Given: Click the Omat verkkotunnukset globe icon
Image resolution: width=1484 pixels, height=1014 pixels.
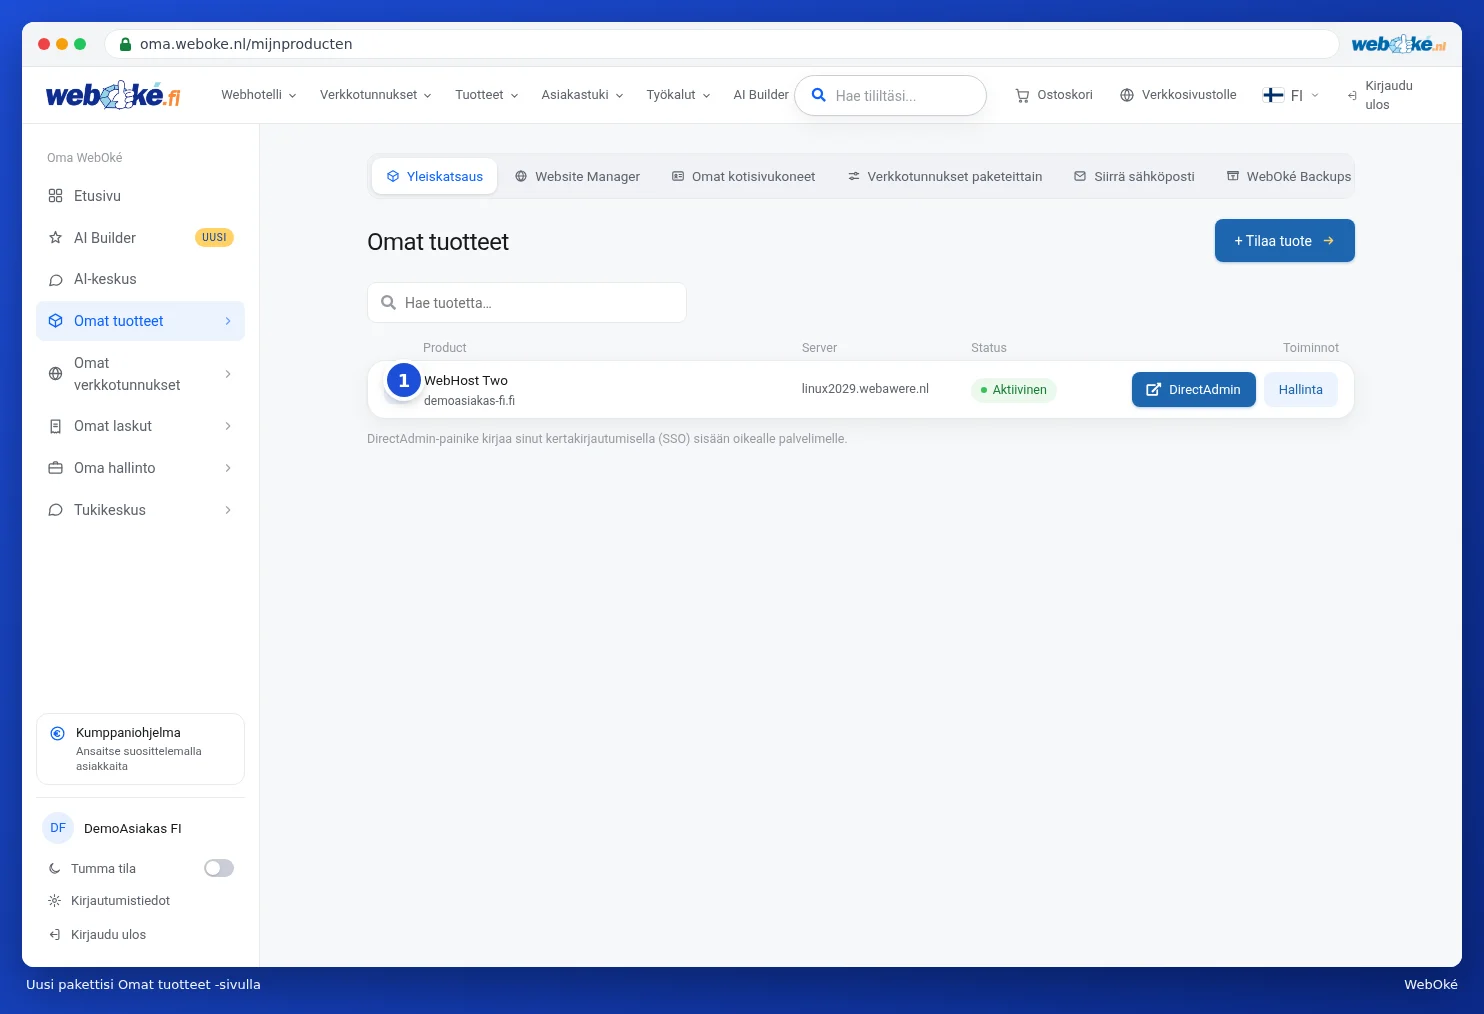Looking at the screenshot, I should tap(56, 374).
